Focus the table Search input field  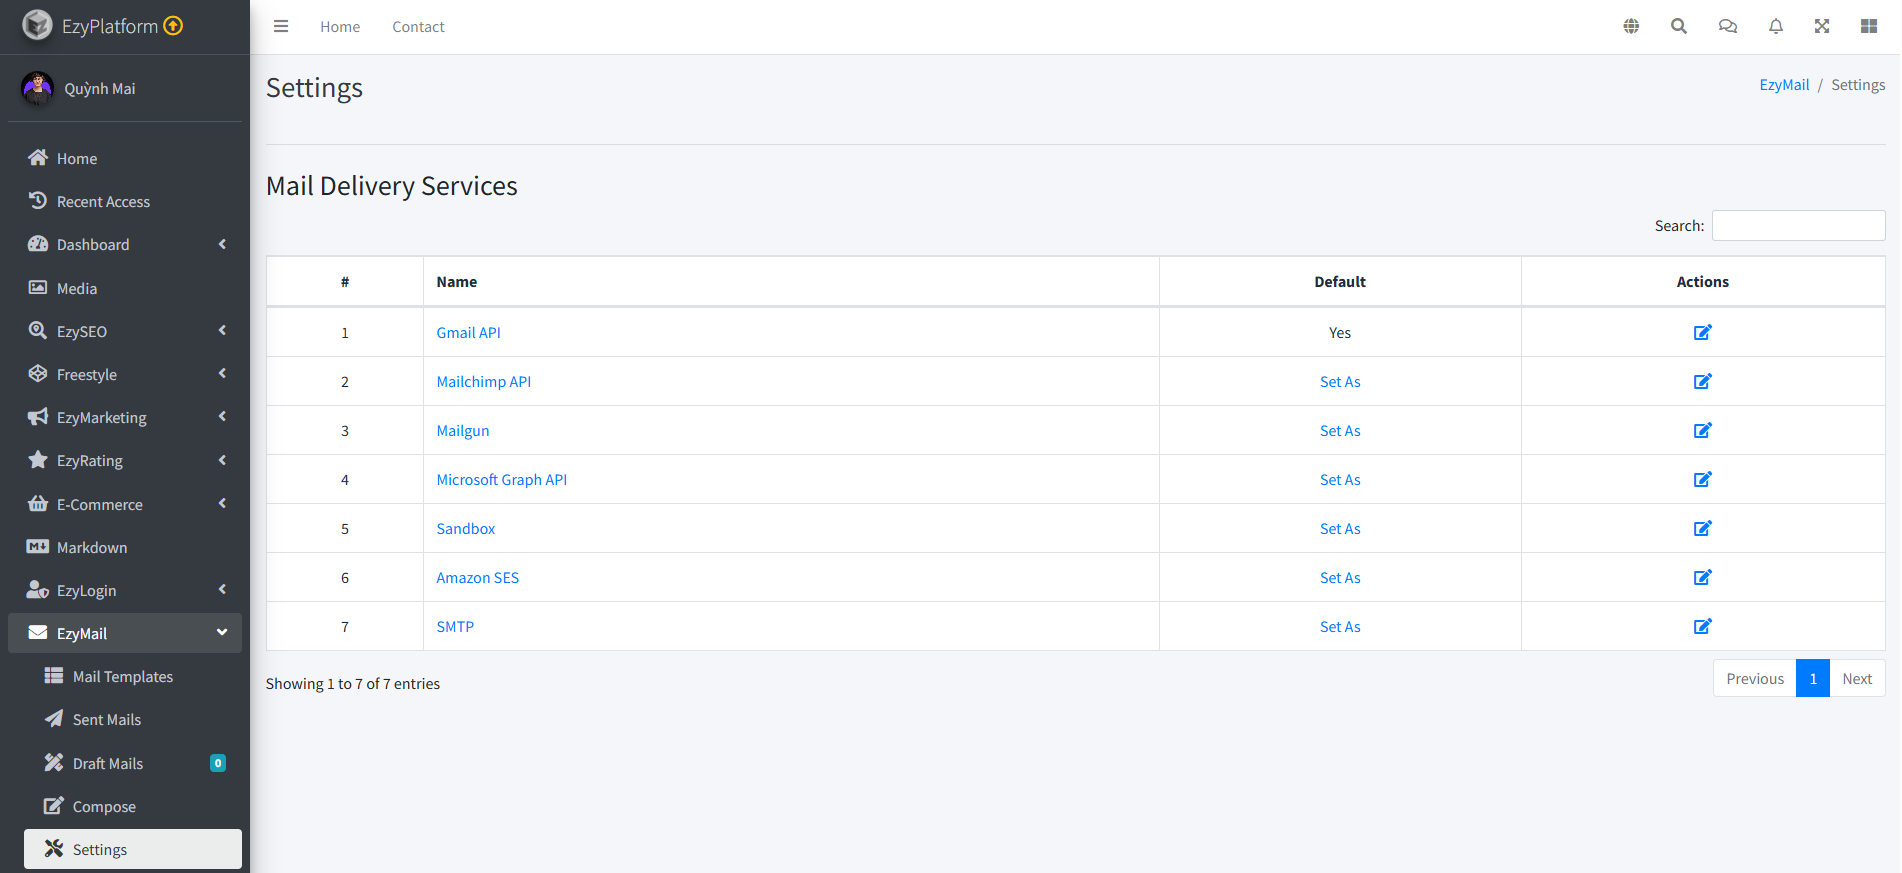coord(1798,225)
